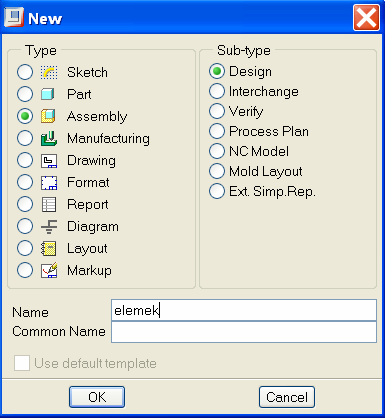Click the Part cube icon
Image resolution: width=385 pixels, height=418 pixels.
click(48, 94)
